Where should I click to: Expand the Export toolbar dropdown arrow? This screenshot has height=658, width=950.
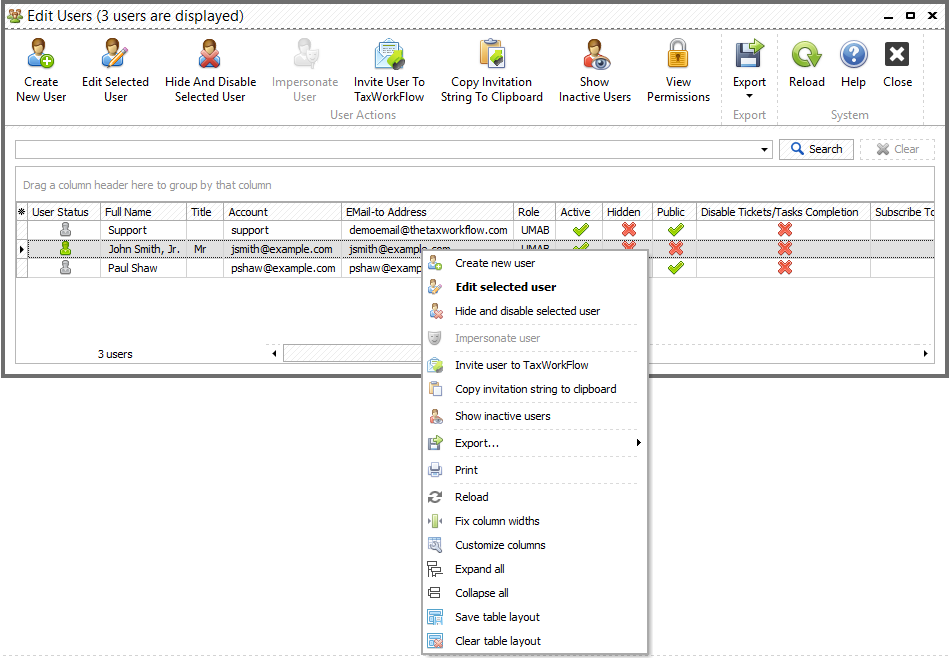click(x=749, y=96)
